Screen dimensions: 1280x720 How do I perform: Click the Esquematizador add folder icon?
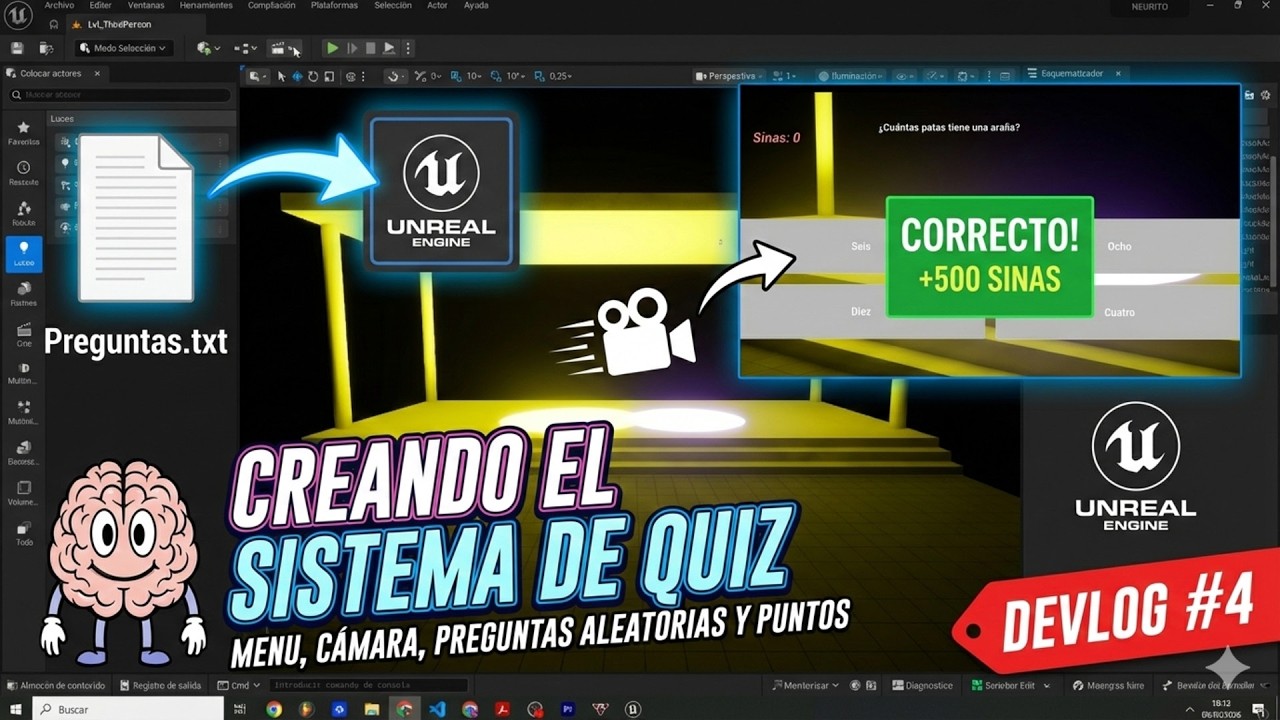pos(1249,94)
